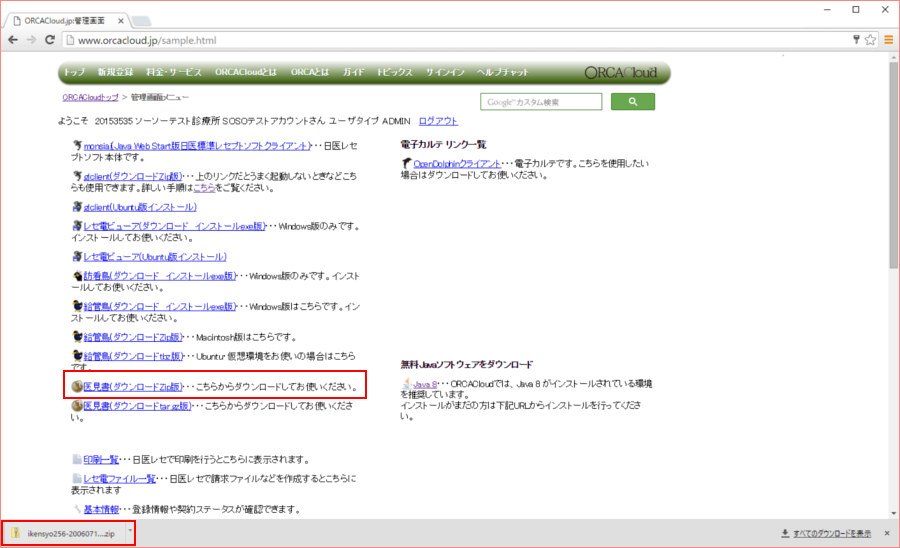Show all downloads link in download bar
This screenshot has height=548, width=900.
coord(825,534)
